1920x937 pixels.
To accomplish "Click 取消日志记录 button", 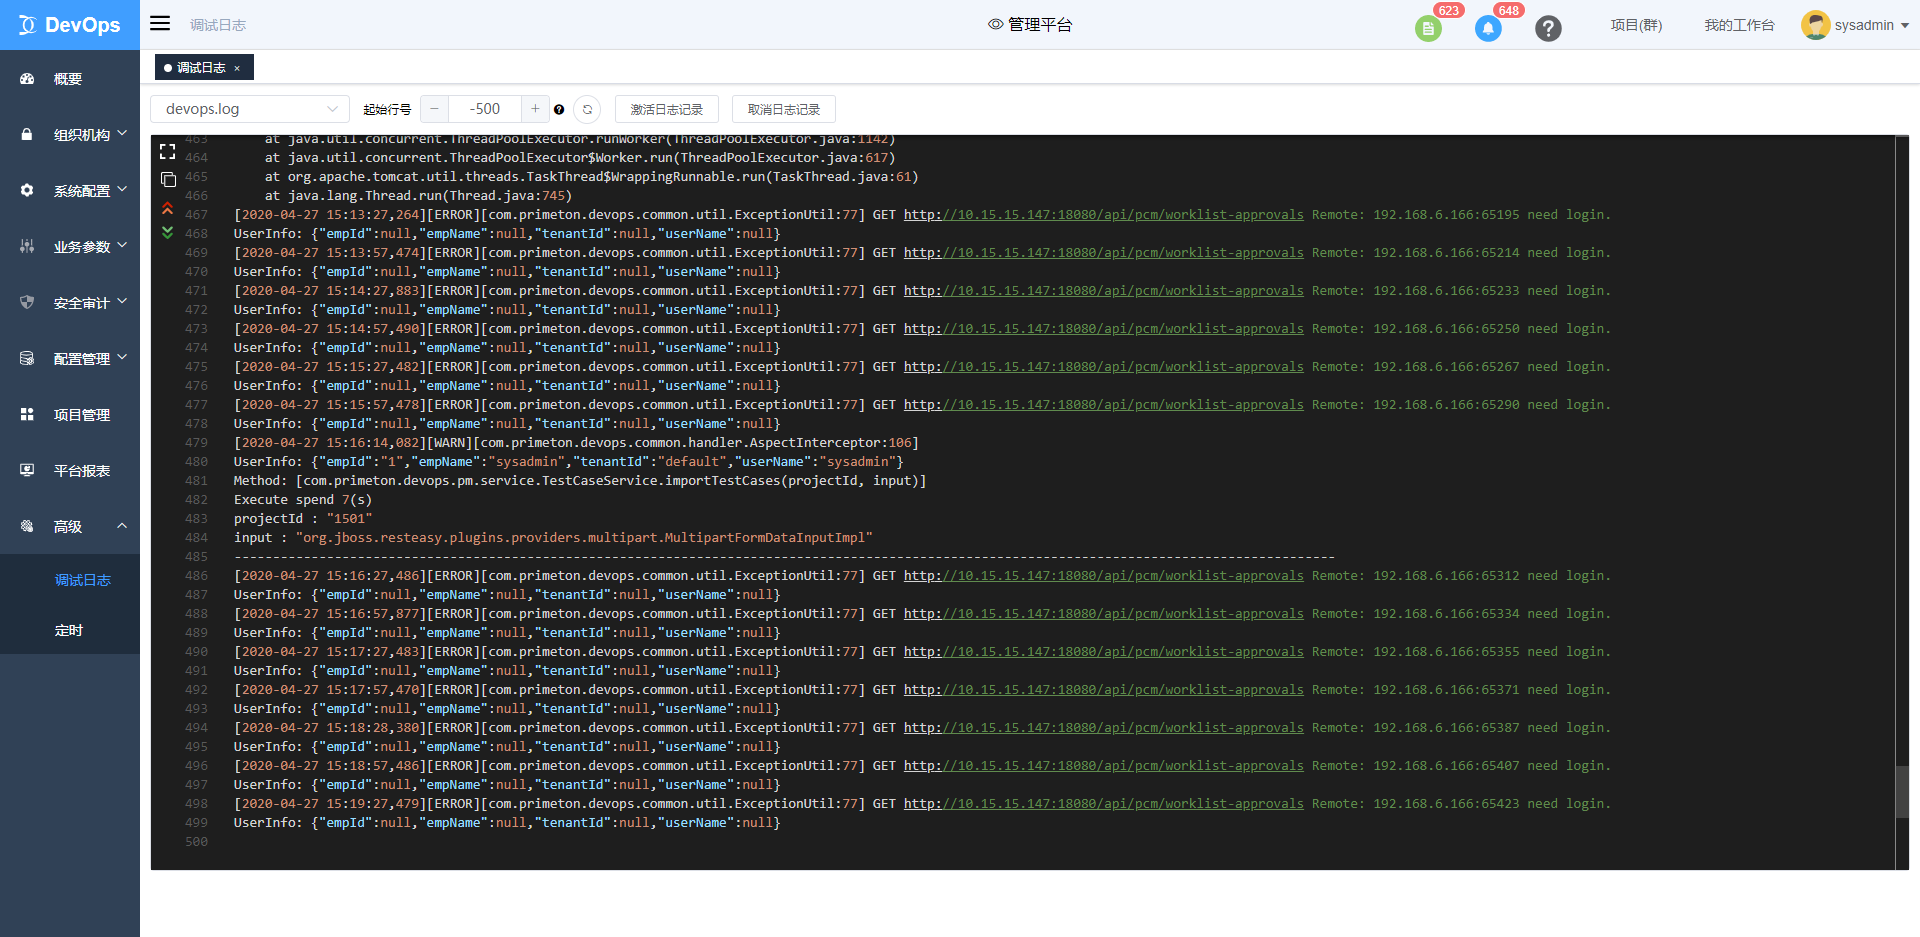I will click(784, 109).
